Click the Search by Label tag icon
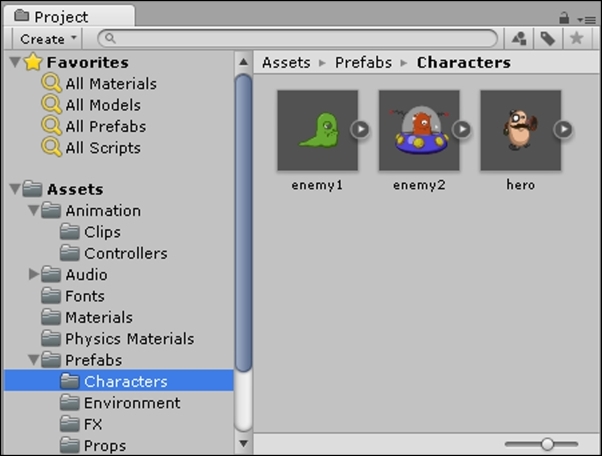 click(548, 38)
